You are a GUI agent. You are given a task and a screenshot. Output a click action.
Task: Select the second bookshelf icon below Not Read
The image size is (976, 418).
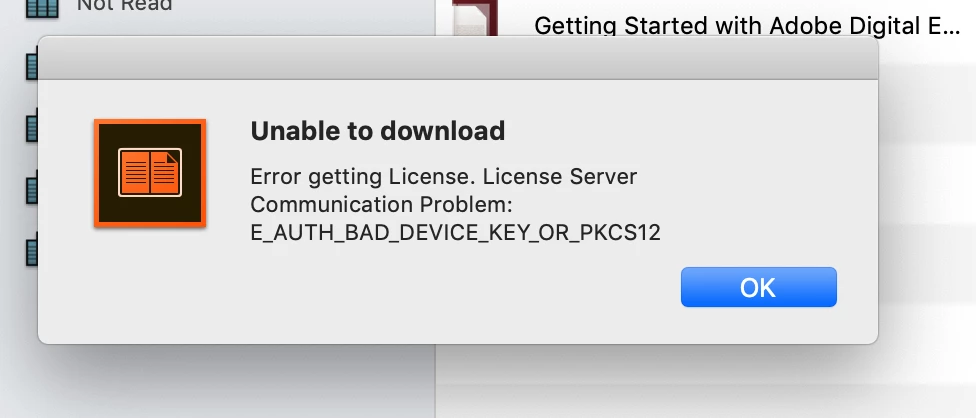[x=32, y=126]
